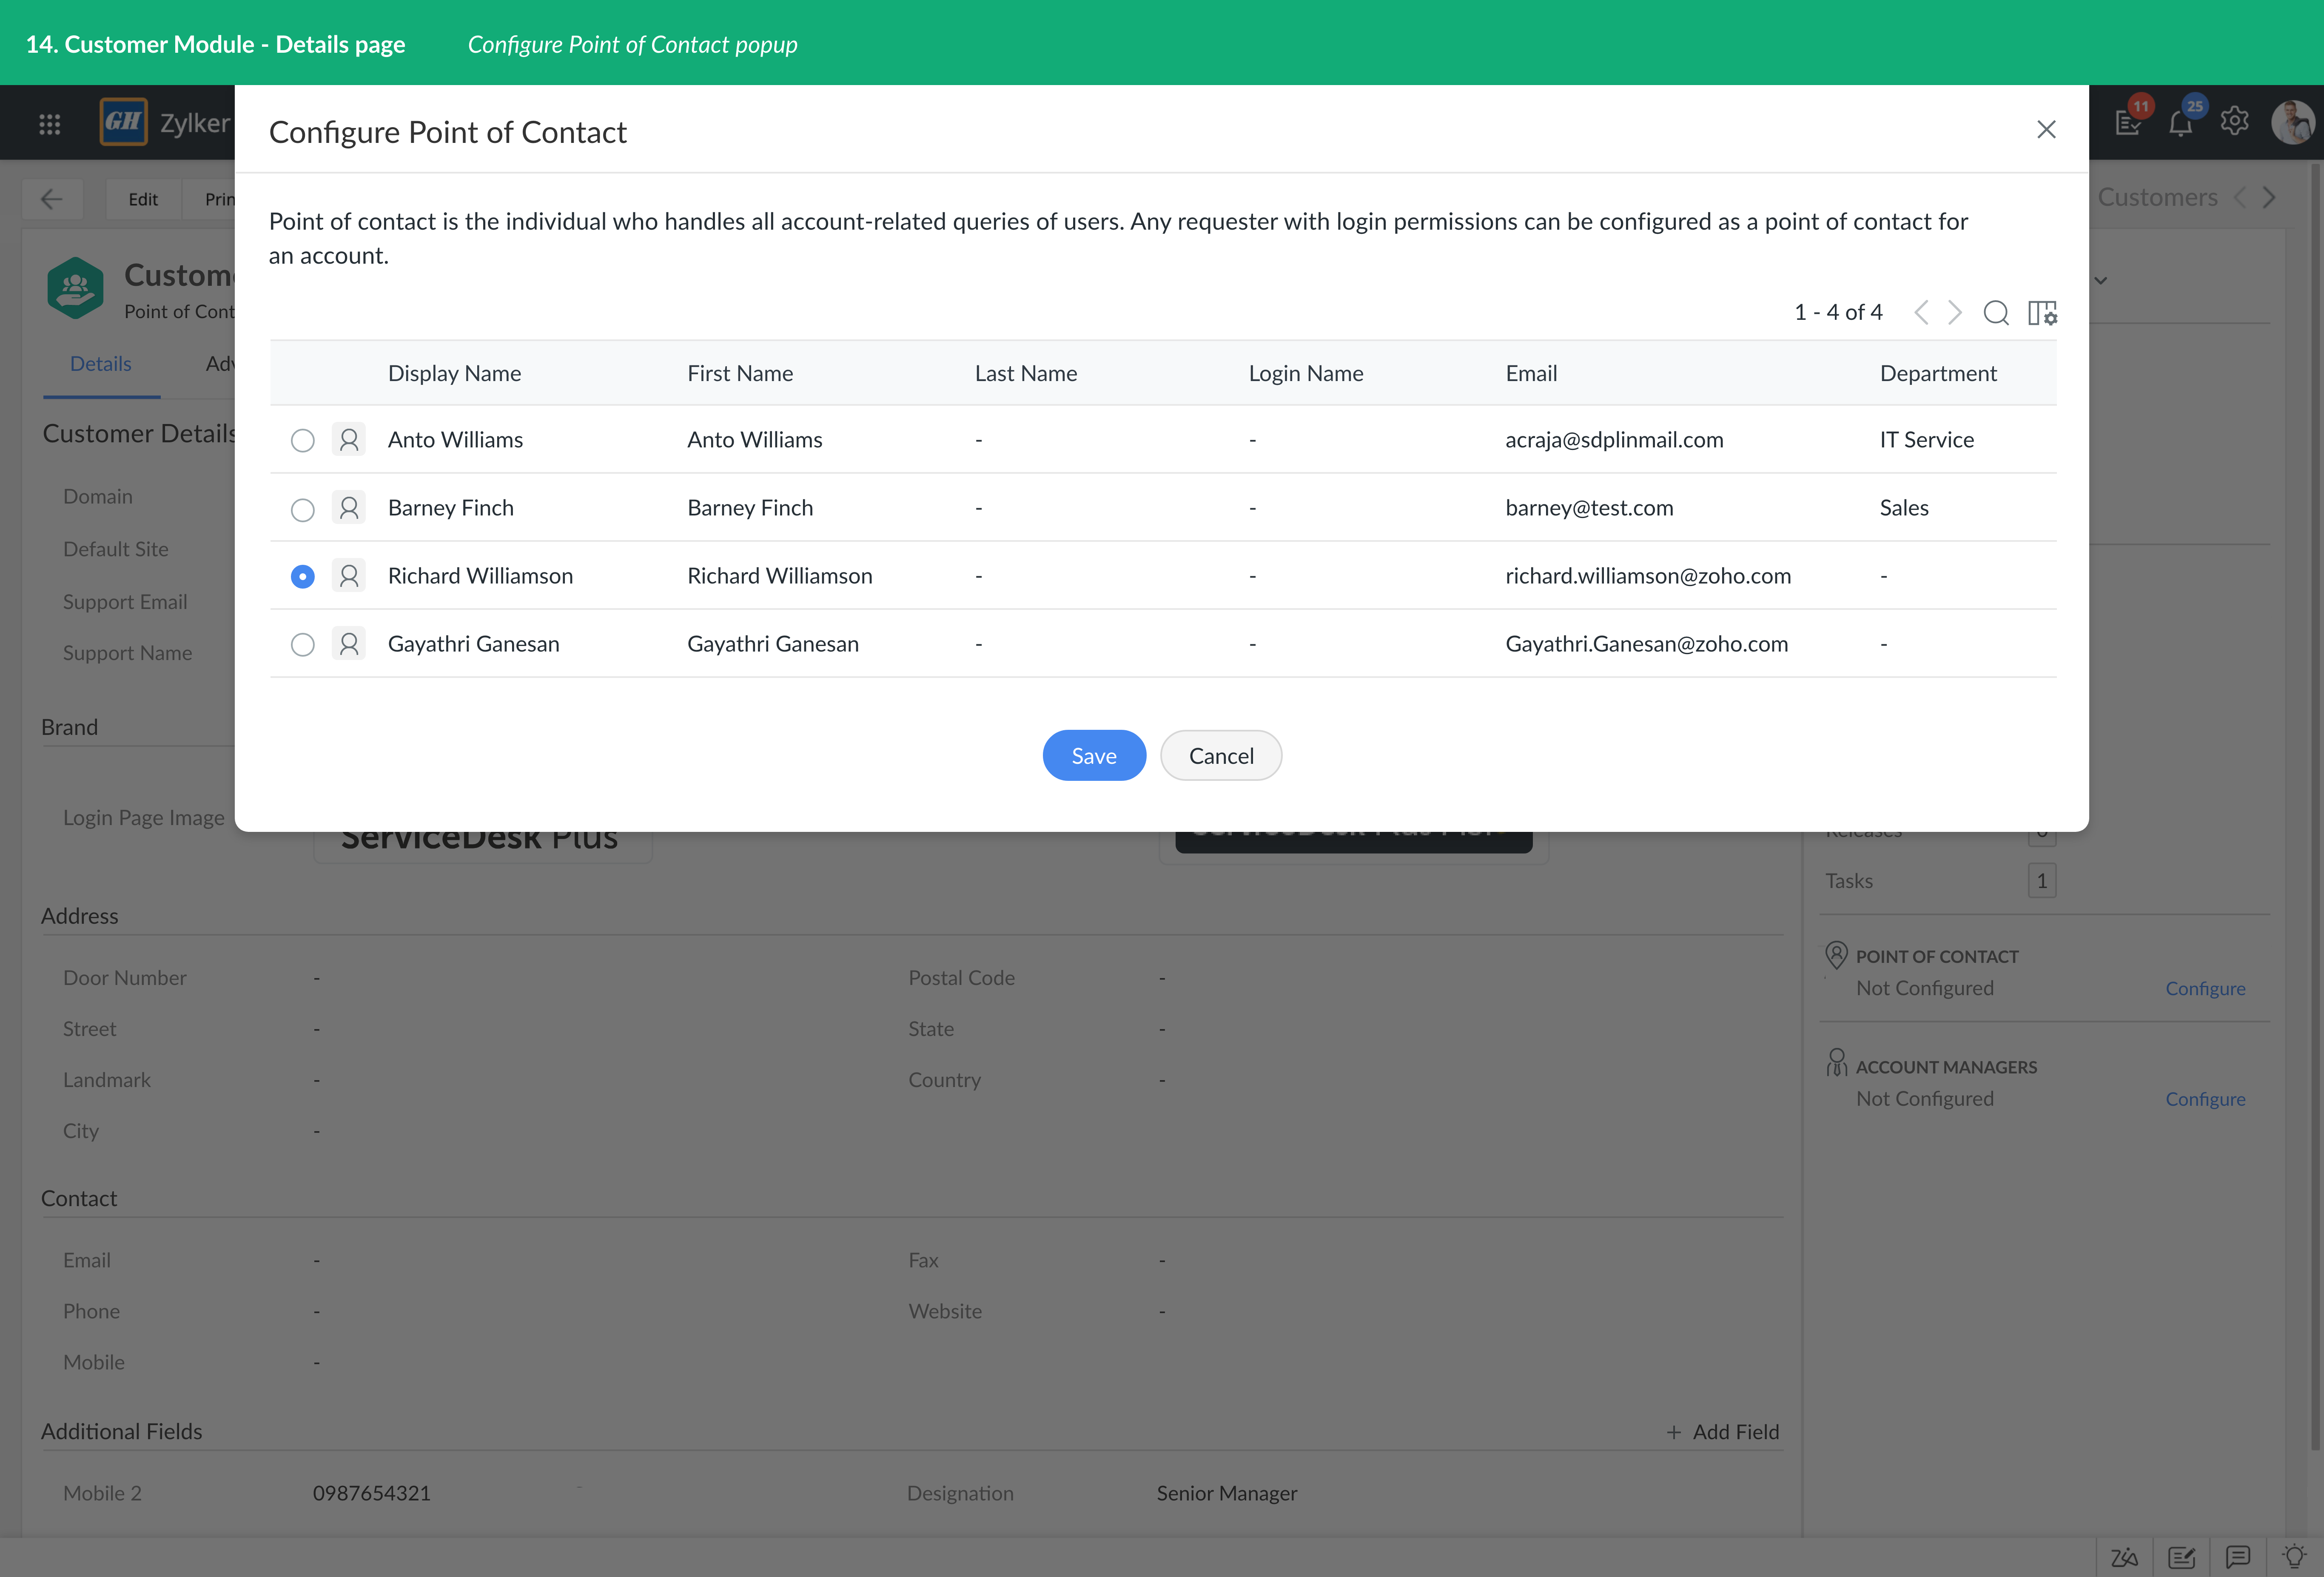2324x1577 pixels.
Task: Open the settings gear icon
Action: click(x=2235, y=121)
